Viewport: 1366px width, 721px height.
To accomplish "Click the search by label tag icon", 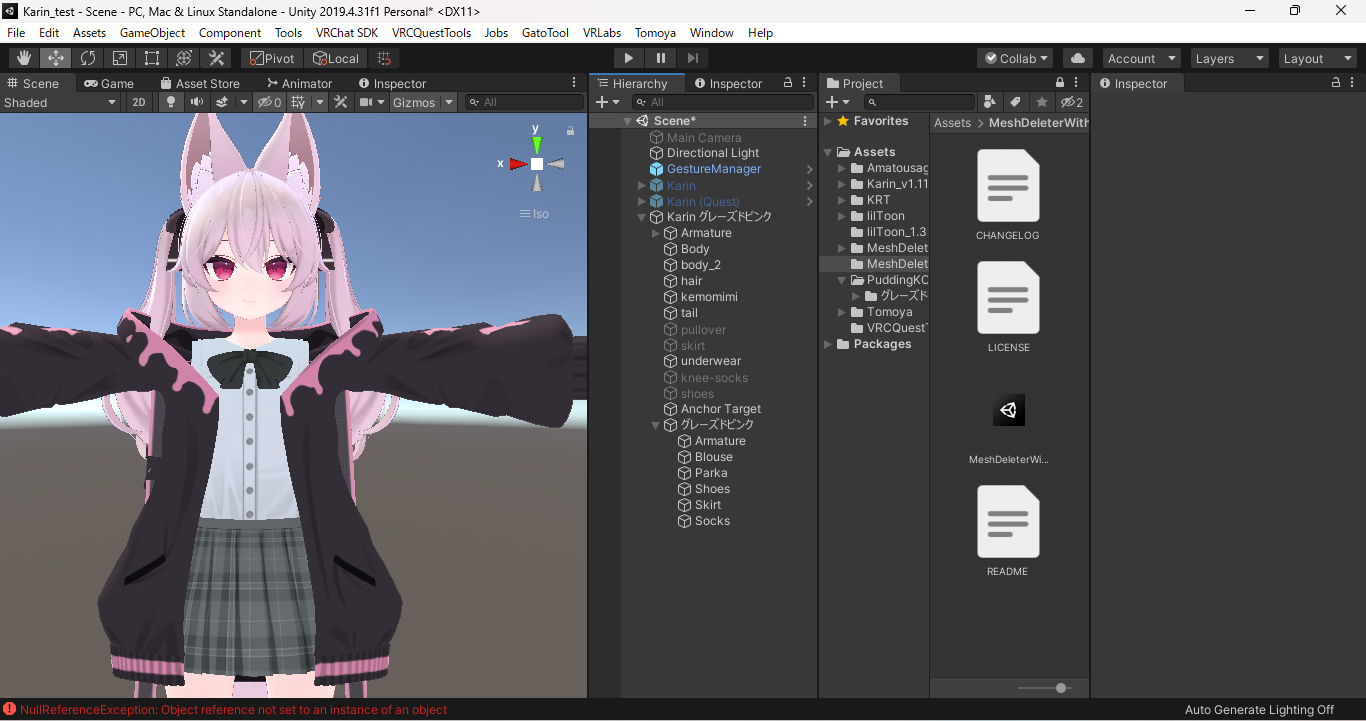I will [x=1015, y=102].
